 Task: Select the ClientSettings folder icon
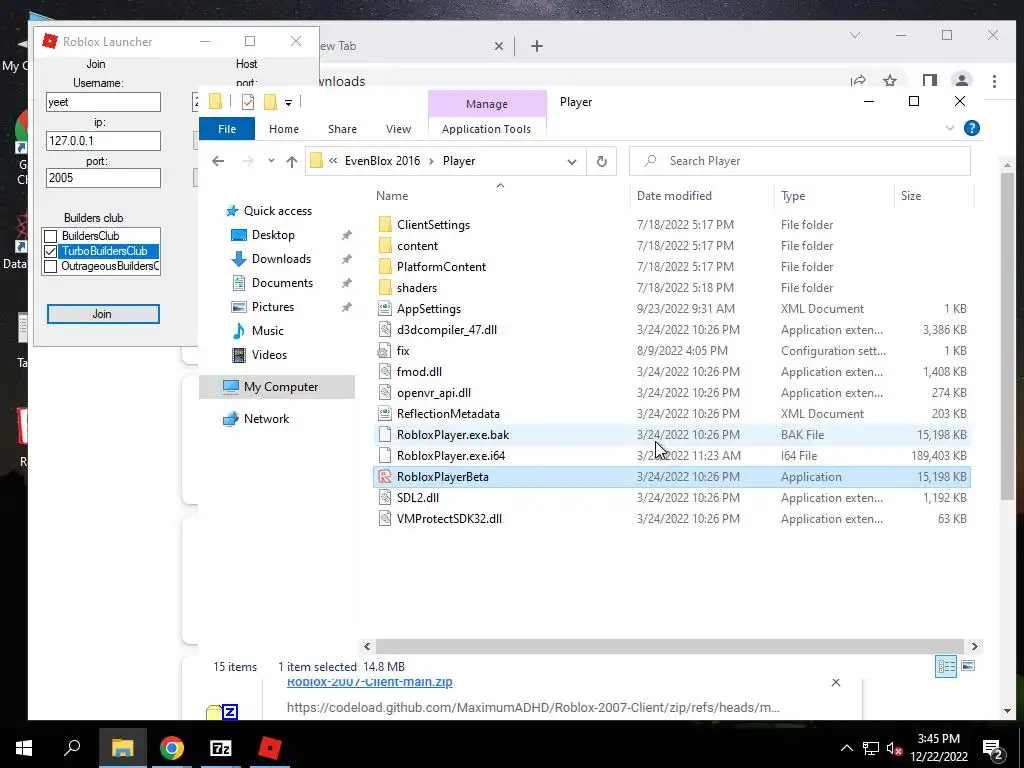point(385,225)
